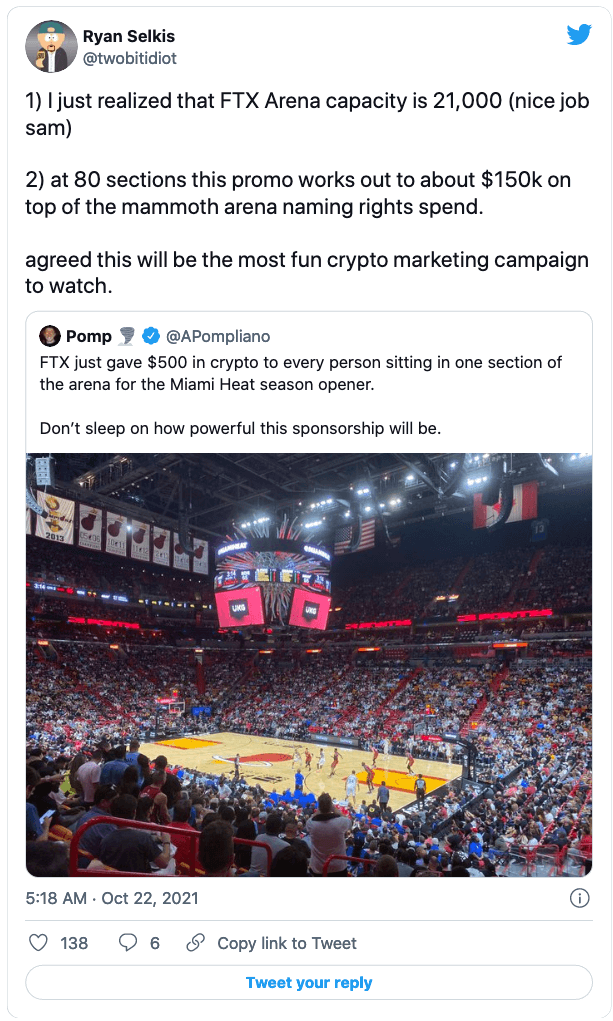Click the chain link icon
613x1021 pixels.
197,943
